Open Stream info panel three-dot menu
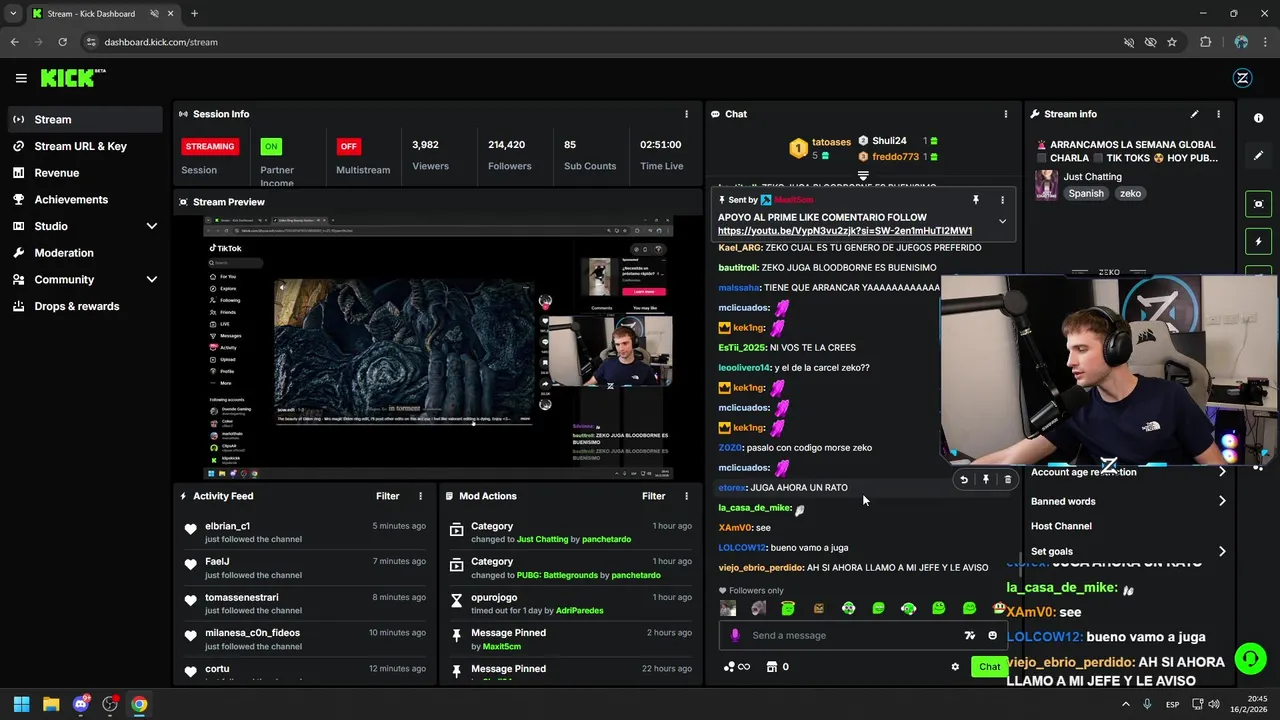The height and width of the screenshot is (720, 1280). 1218,114
